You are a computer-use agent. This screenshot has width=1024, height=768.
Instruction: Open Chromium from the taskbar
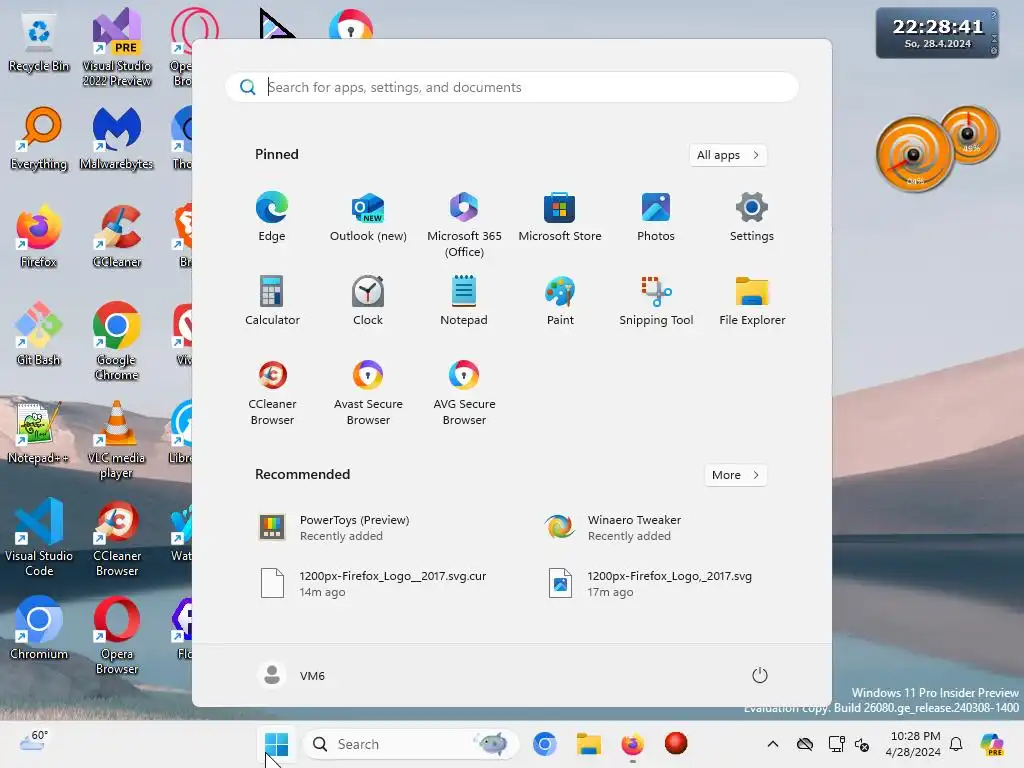coord(544,744)
